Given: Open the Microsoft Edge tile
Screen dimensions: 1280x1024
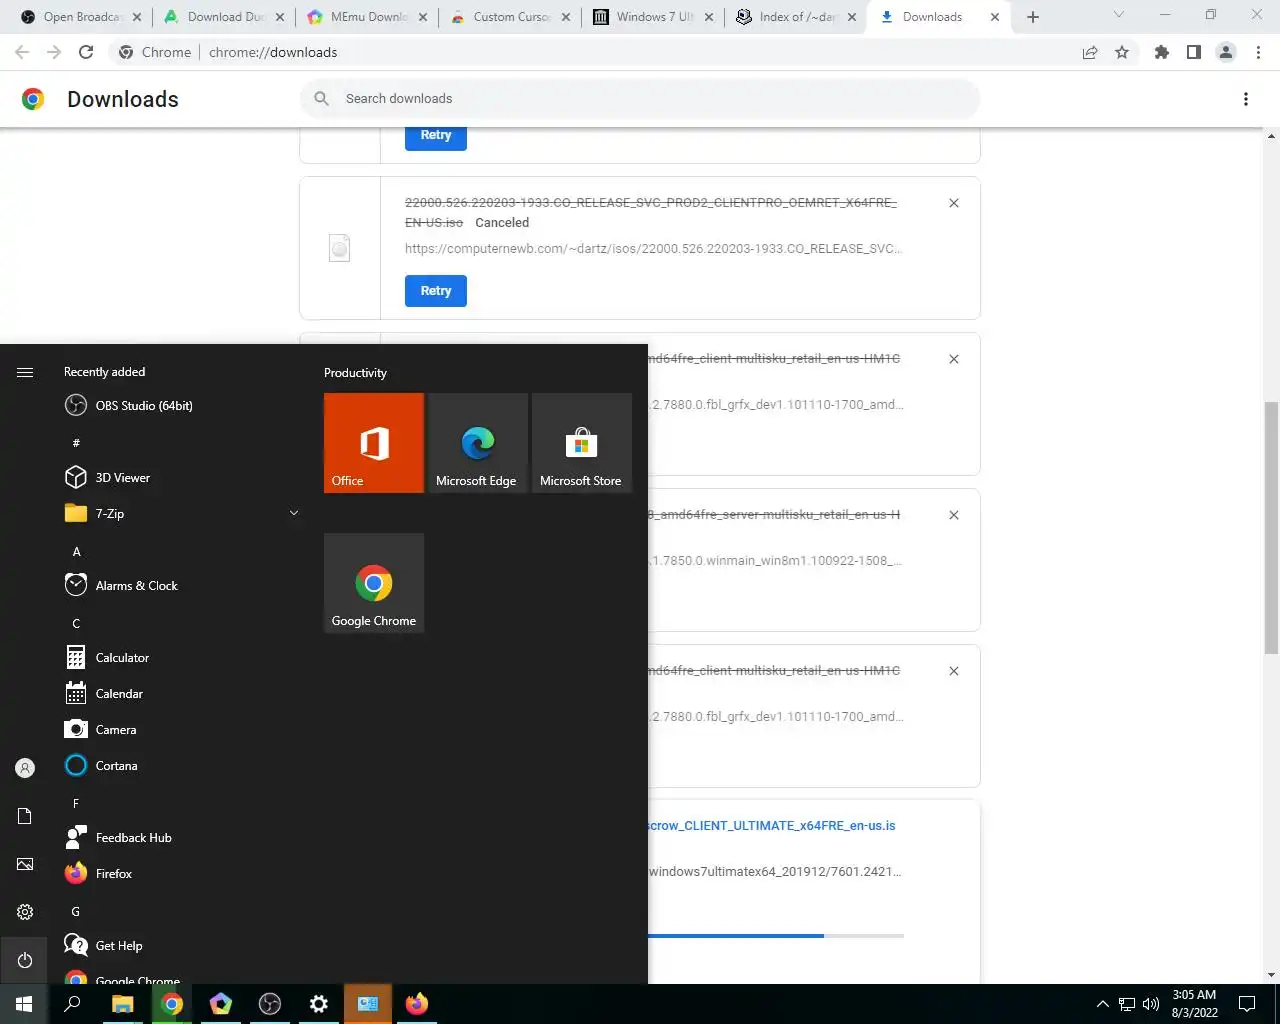Looking at the screenshot, I should [x=478, y=443].
